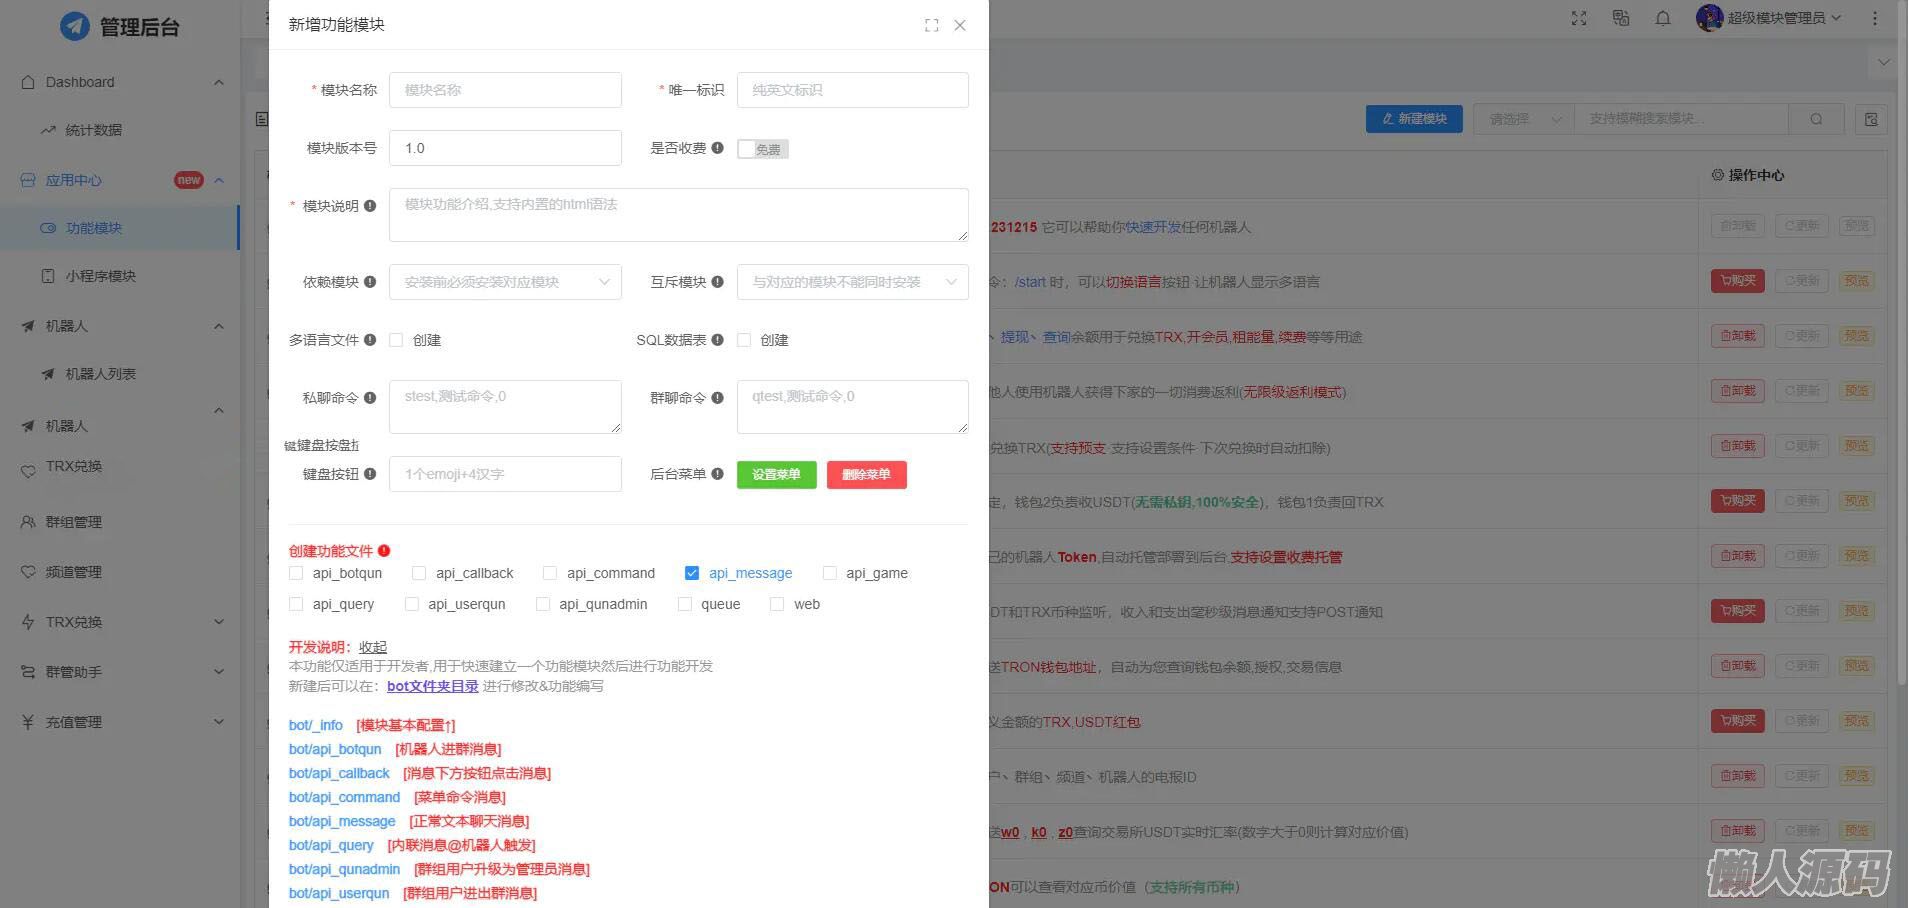Click the info icon next to 依赖模块
The image size is (1909, 908).
point(370,282)
